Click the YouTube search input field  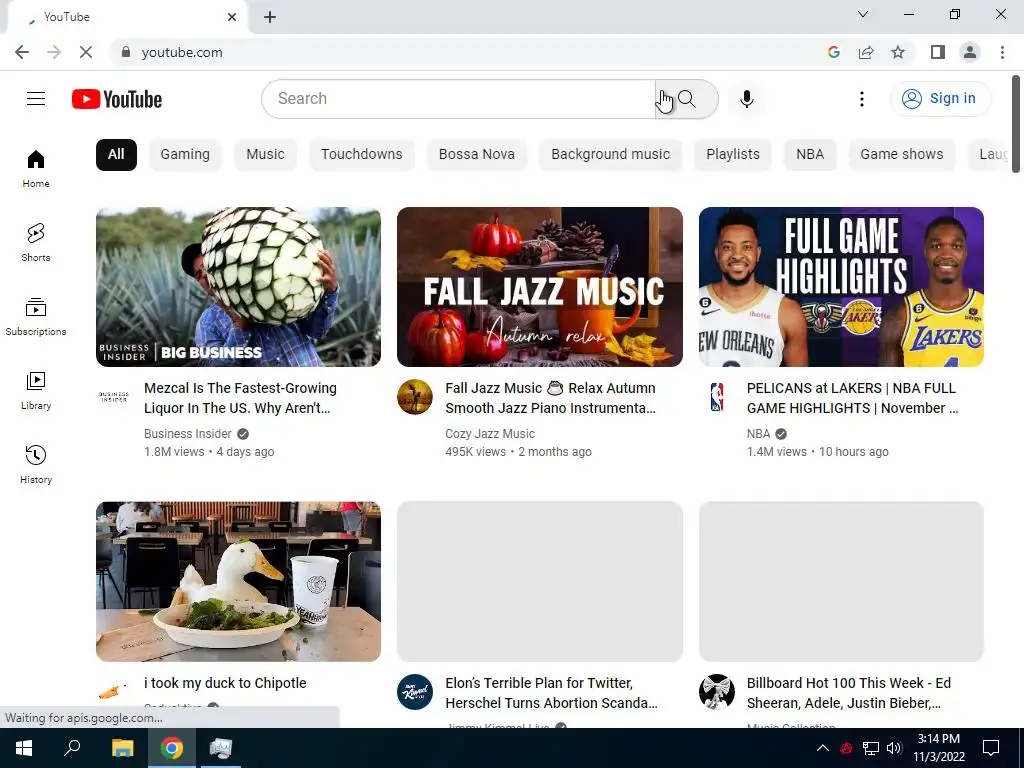(x=458, y=99)
